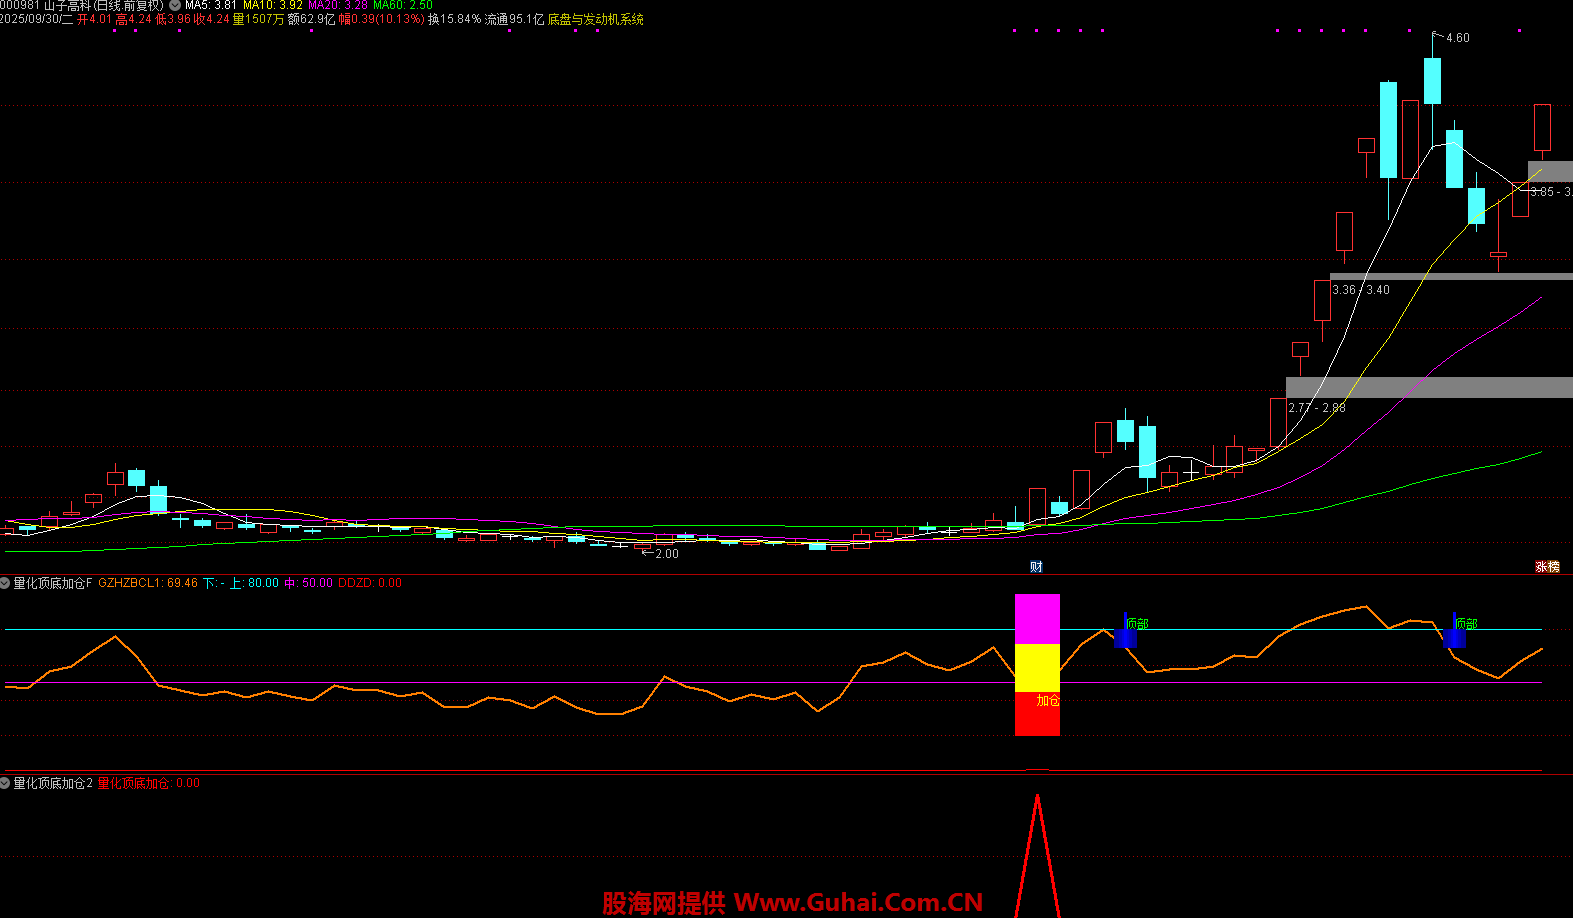Select the GZHZBCL1 indicator value label

pos(147,583)
